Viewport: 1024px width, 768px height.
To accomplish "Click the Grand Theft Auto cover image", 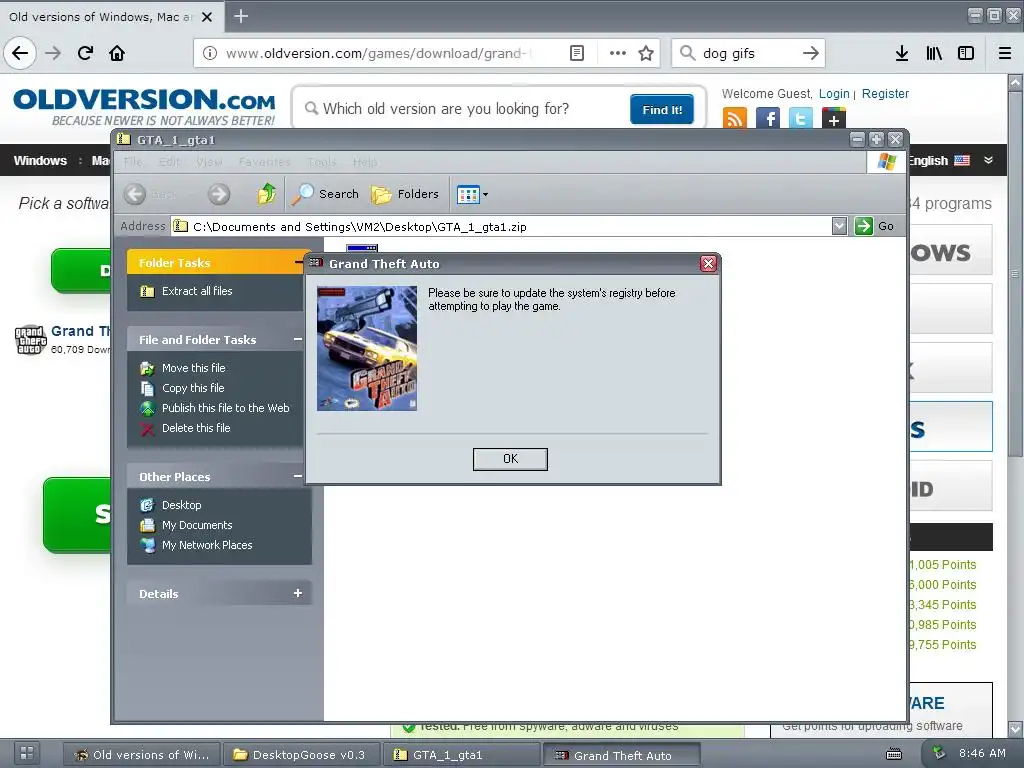I will pos(367,348).
